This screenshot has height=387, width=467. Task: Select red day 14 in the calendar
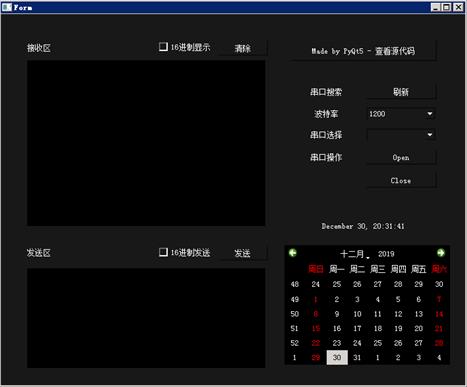(x=439, y=314)
